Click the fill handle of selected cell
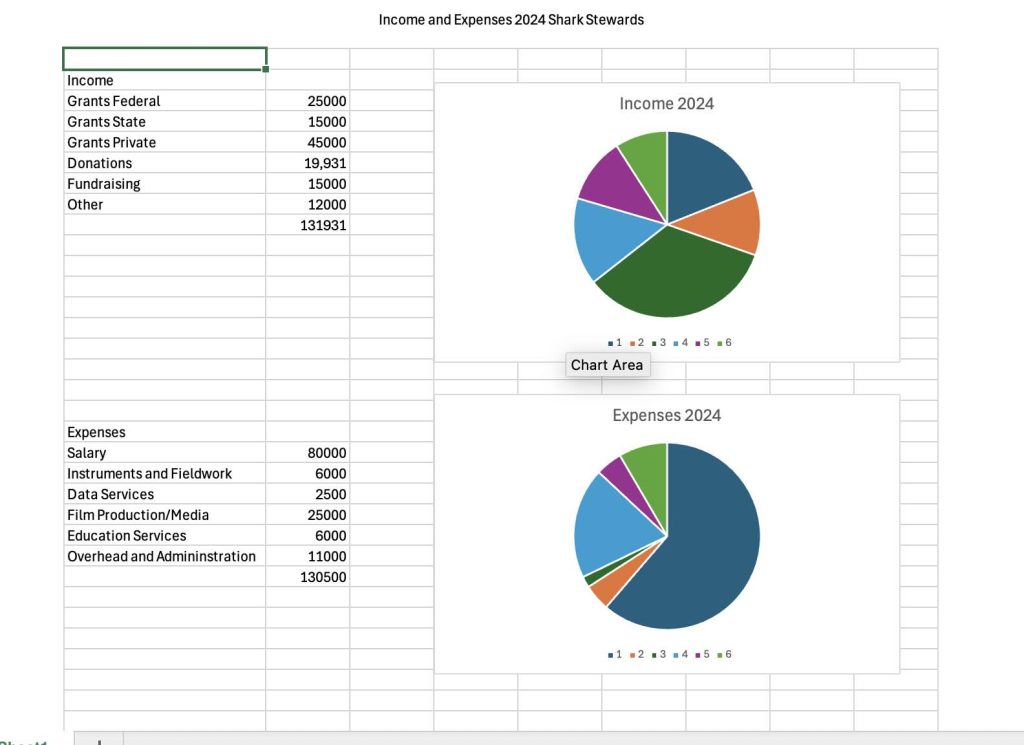Viewport: 1024px width, 745px height. [x=266, y=69]
